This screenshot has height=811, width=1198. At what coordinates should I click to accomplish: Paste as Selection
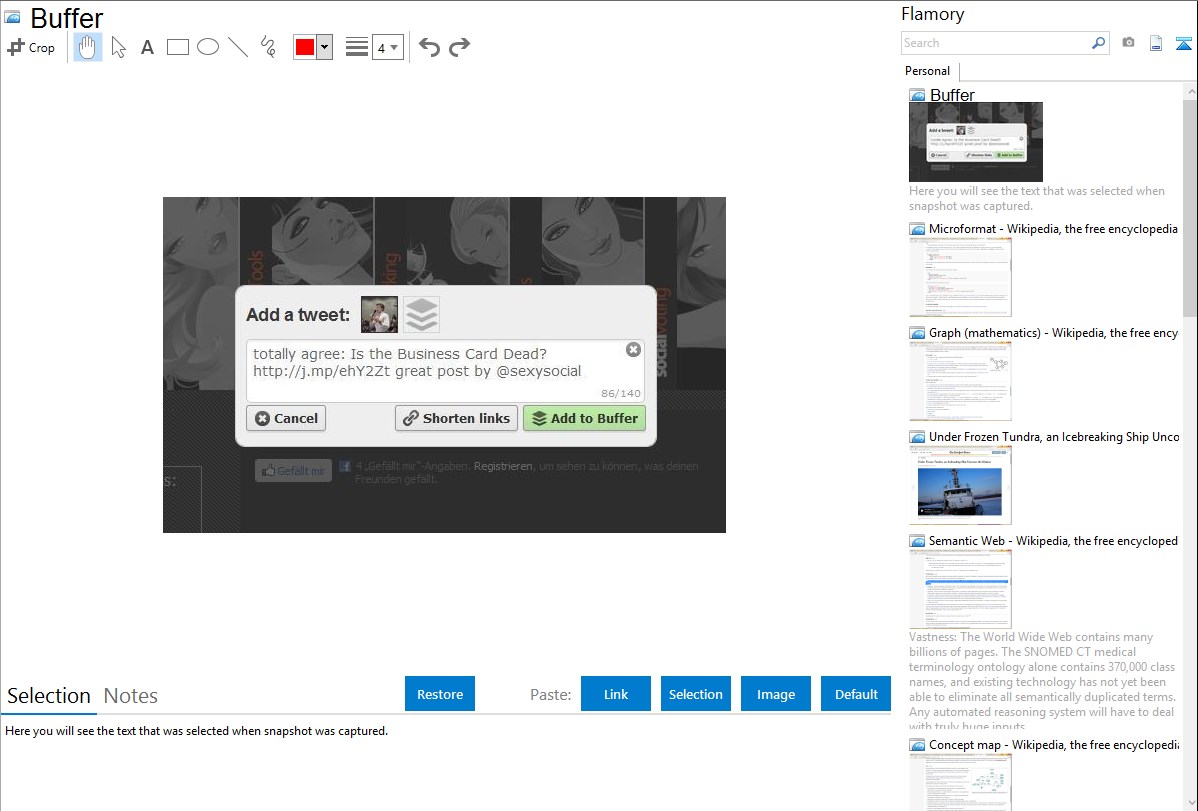tap(695, 694)
